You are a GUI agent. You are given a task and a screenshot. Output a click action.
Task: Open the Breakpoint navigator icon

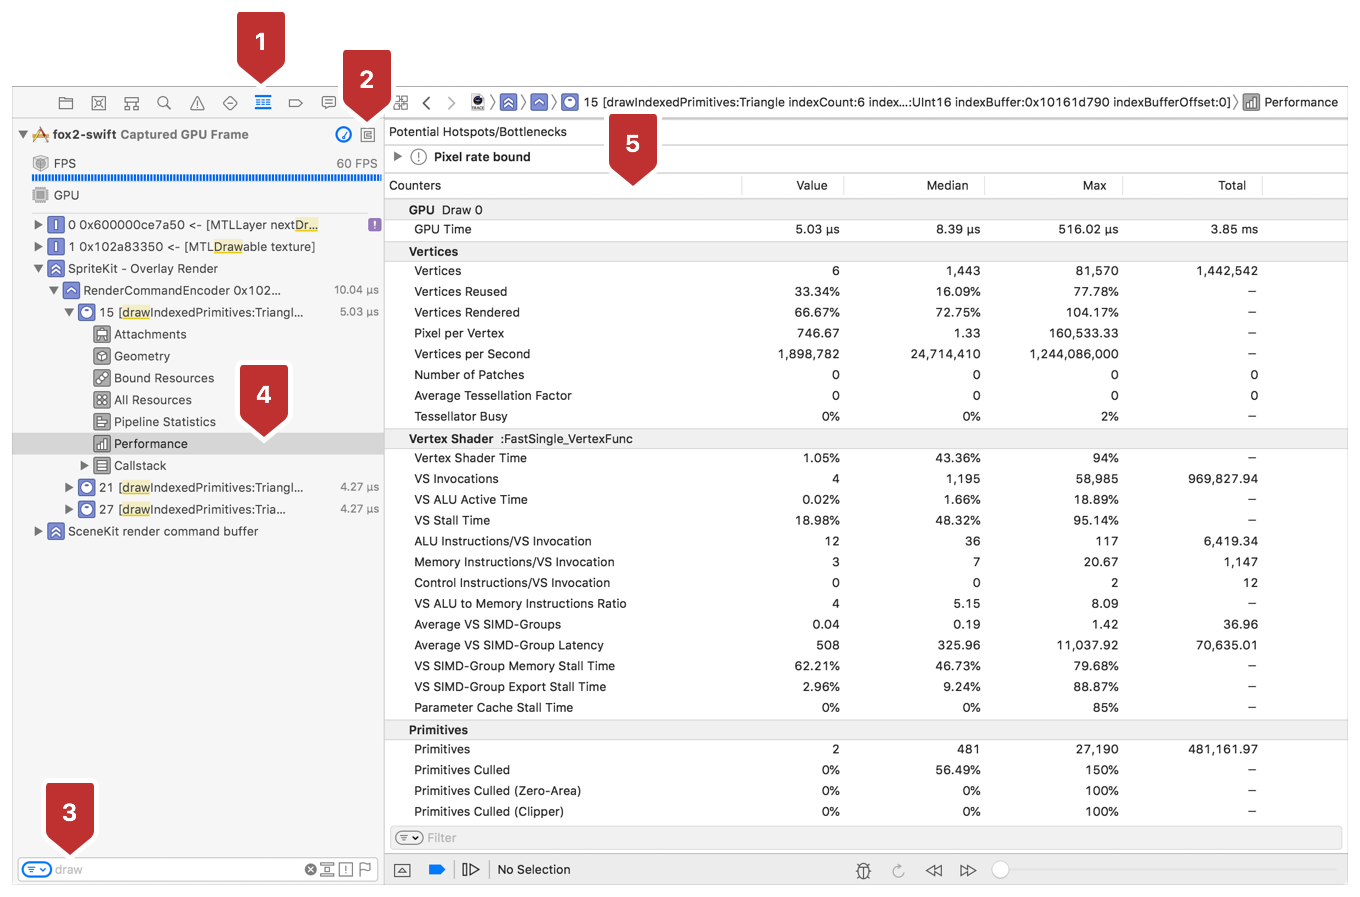pyautogui.click(x=295, y=103)
